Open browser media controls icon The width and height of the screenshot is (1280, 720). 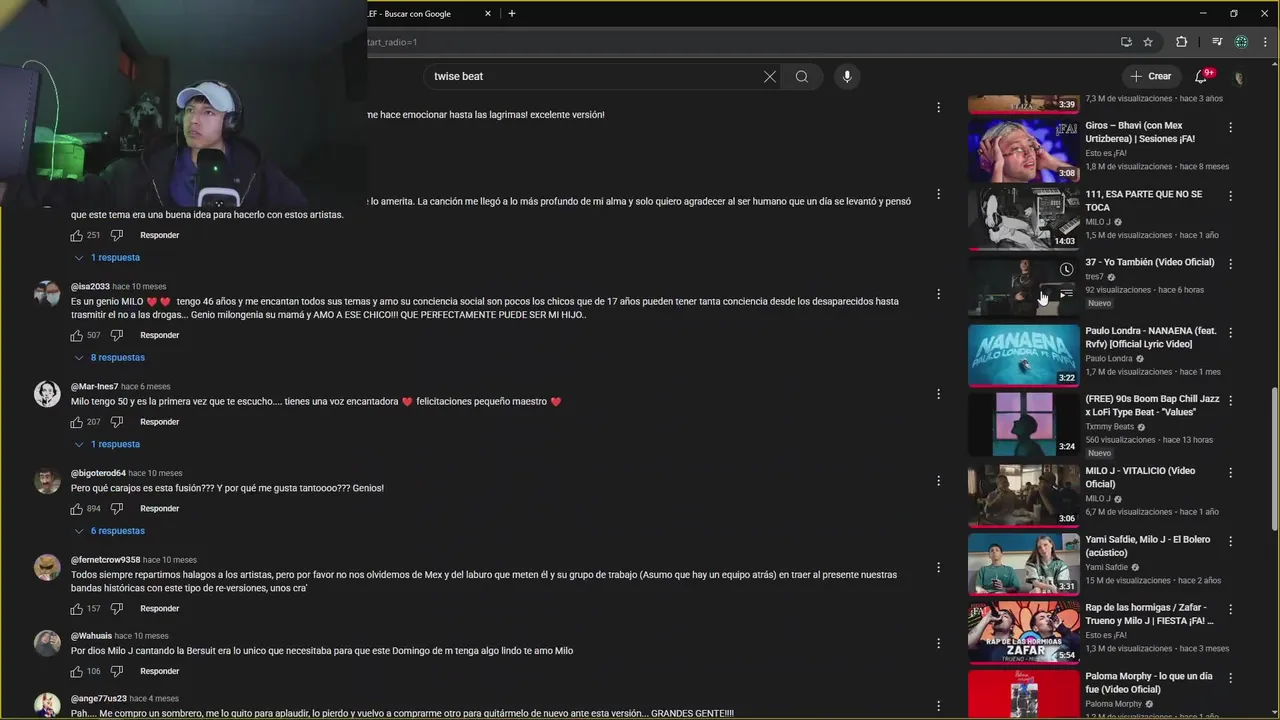[1217, 42]
